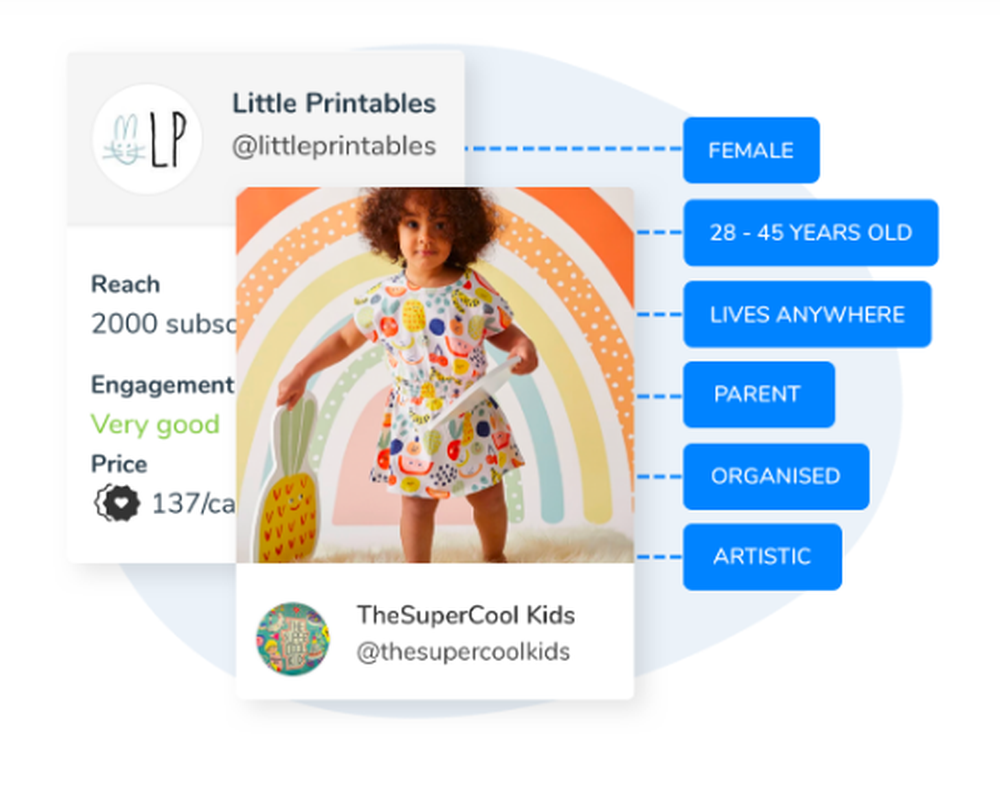Select the ORGANISED tag
Viewport: 1000px width, 787px height.
[x=776, y=476]
